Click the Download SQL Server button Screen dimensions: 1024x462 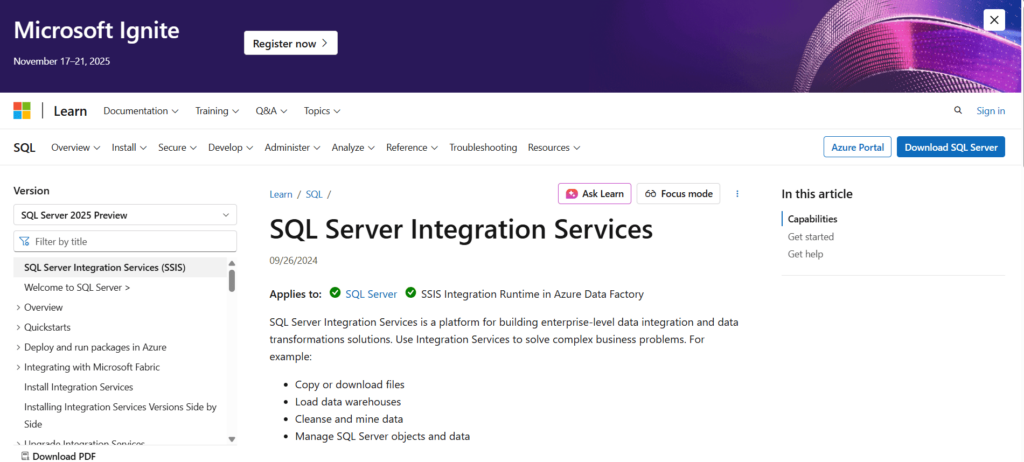coord(950,147)
